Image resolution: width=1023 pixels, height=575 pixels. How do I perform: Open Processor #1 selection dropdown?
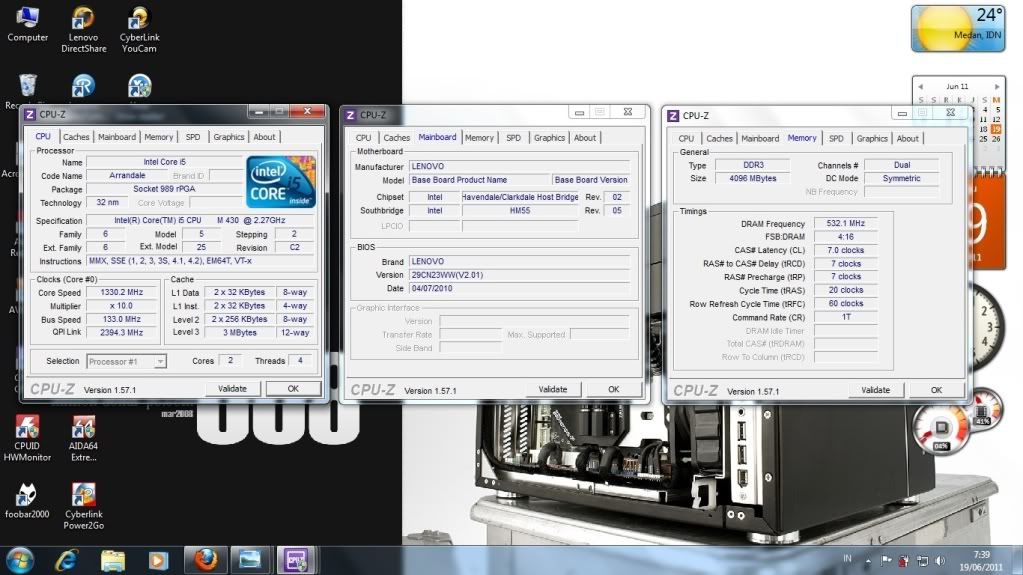coord(127,361)
